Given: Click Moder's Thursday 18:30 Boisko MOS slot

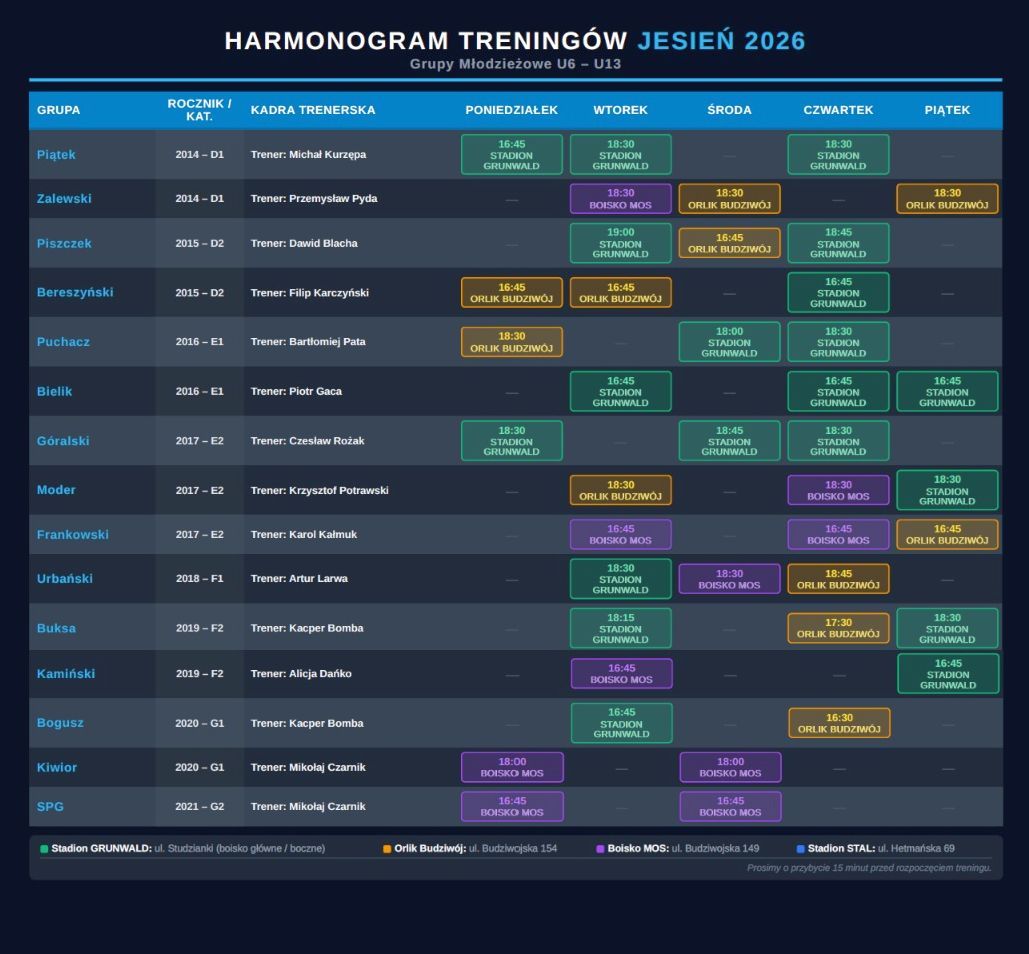Looking at the screenshot, I should tap(839, 490).
